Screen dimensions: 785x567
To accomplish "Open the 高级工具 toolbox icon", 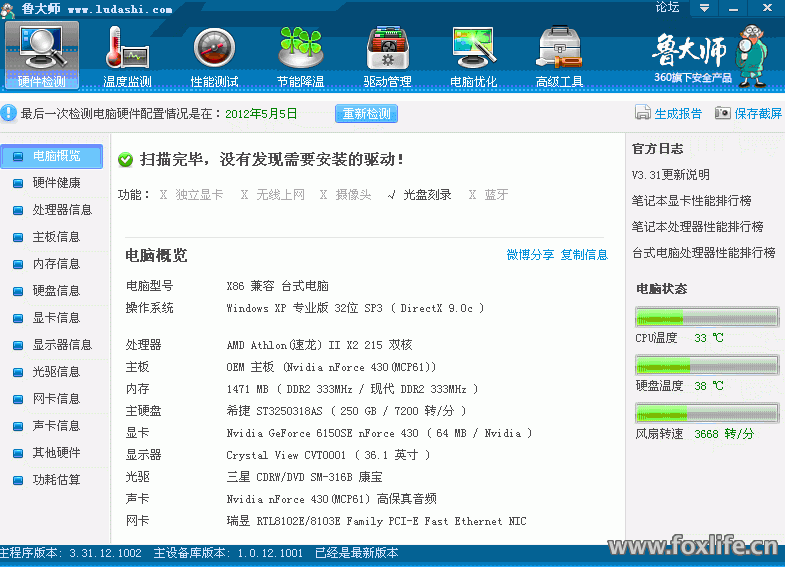I will 560,48.
